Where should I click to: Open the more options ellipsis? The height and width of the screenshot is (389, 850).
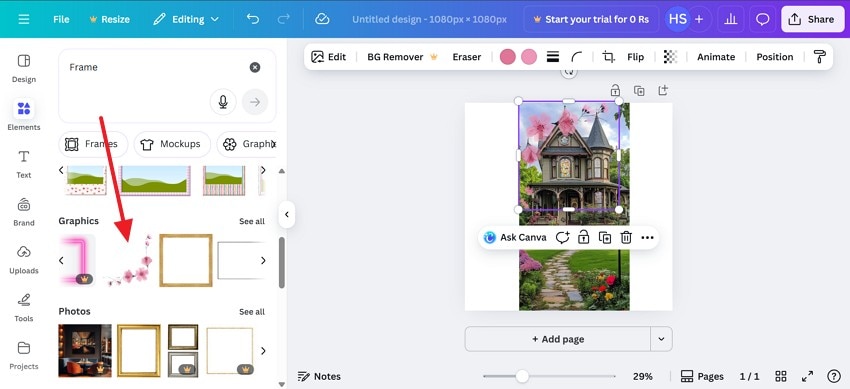click(x=647, y=237)
